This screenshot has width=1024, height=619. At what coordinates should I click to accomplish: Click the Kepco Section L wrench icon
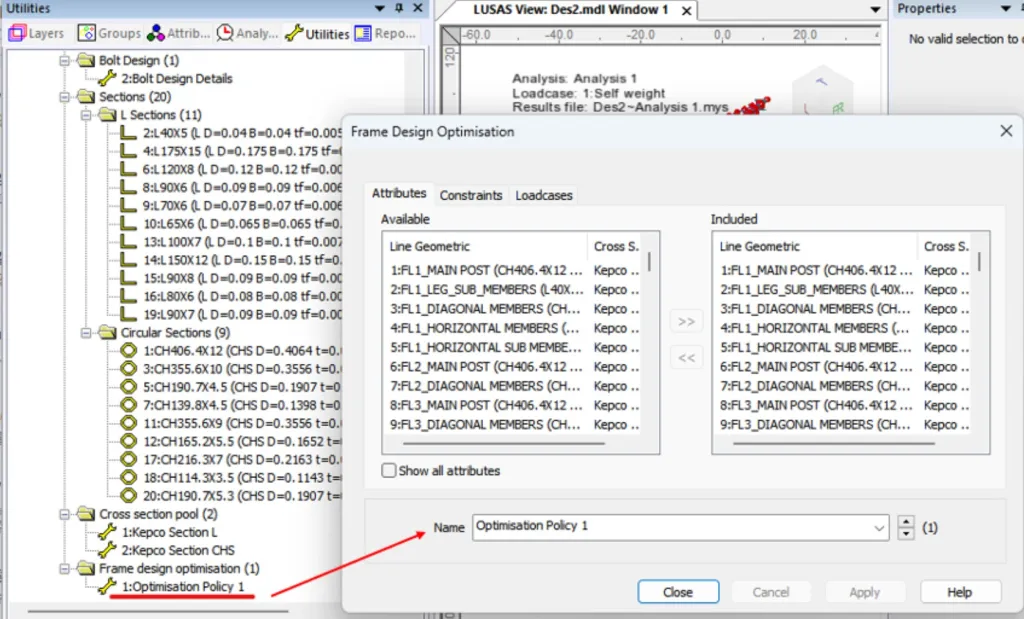point(107,532)
